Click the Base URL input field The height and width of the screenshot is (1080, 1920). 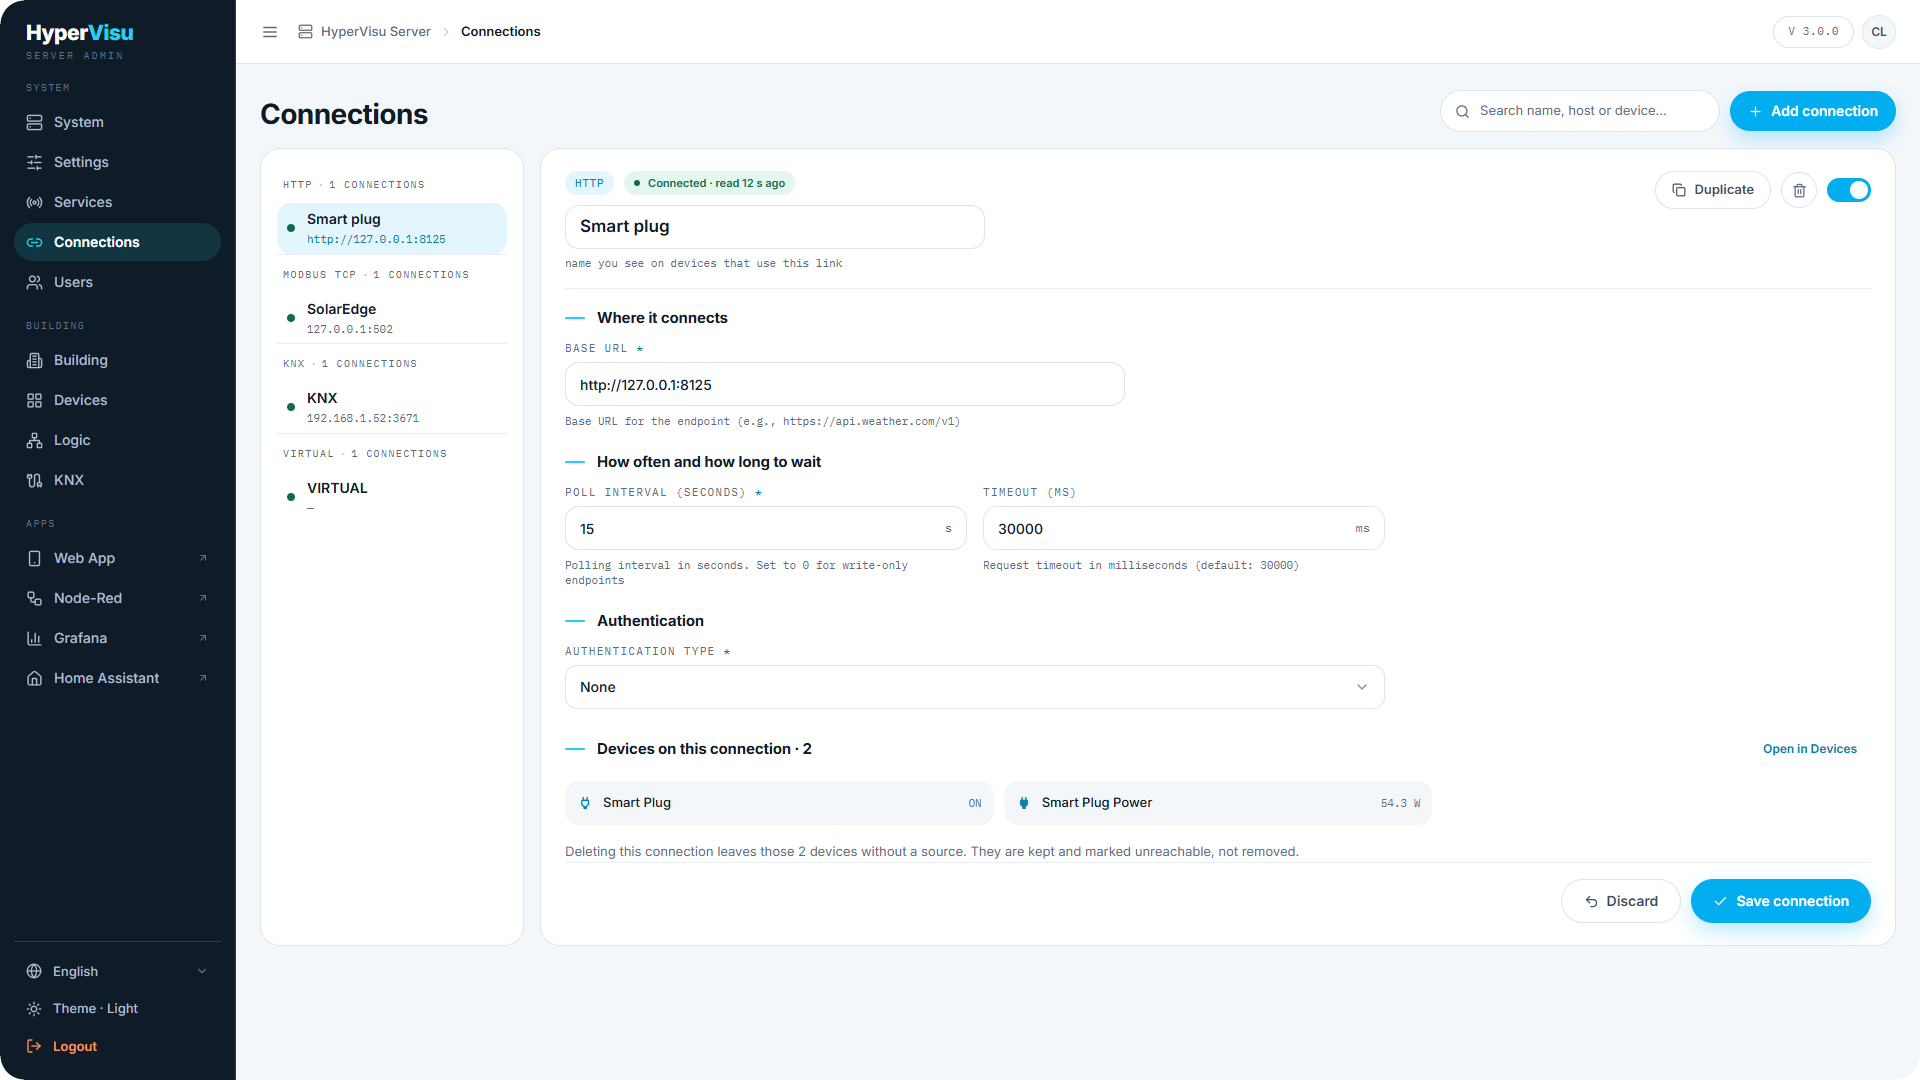click(845, 384)
